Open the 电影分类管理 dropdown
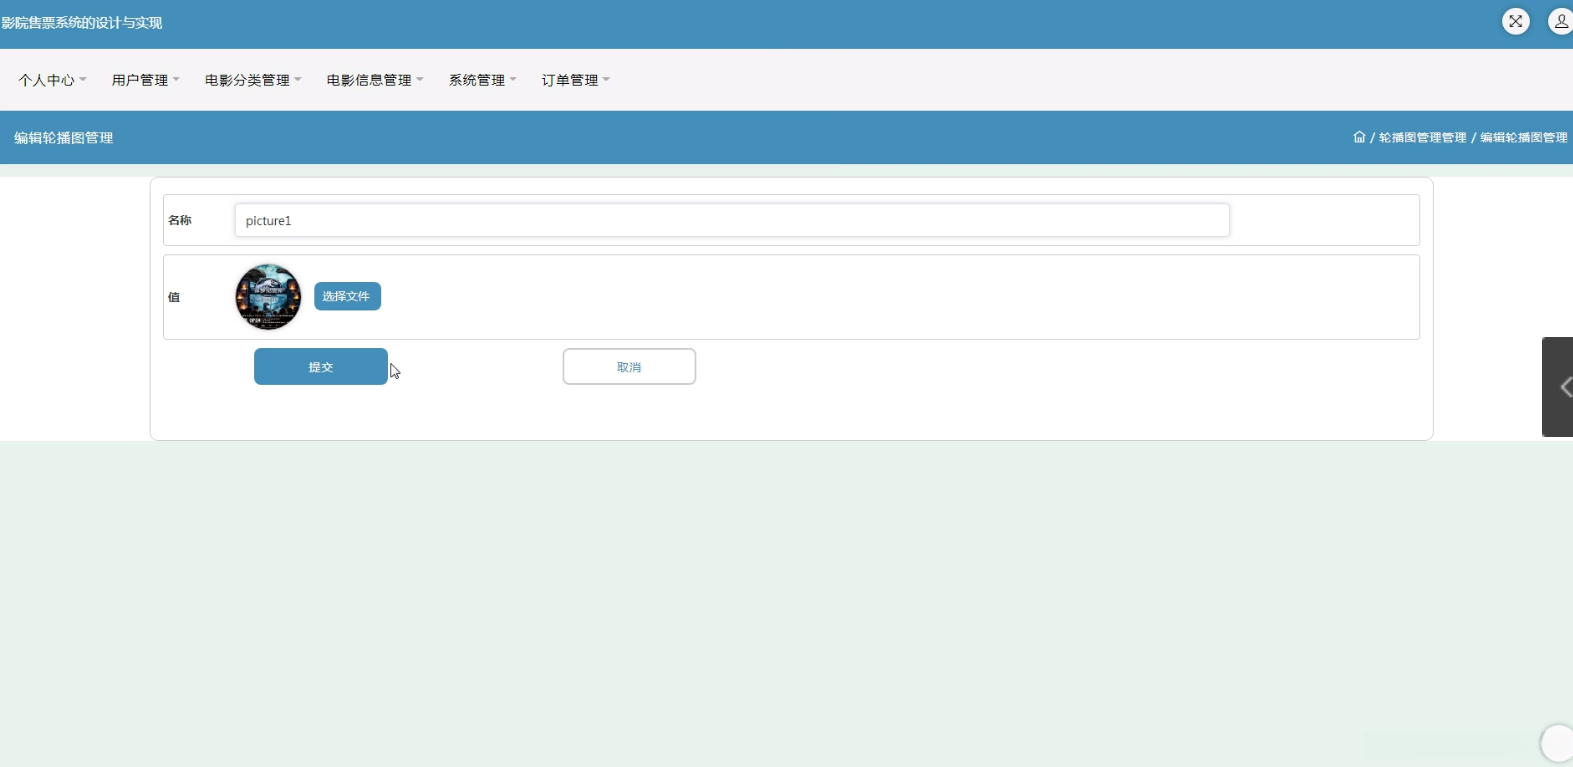Viewport: 1573px width, 767px height. [253, 80]
